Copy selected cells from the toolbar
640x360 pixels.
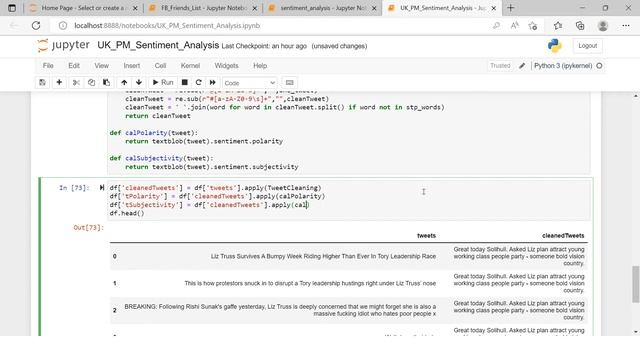tap(91, 82)
